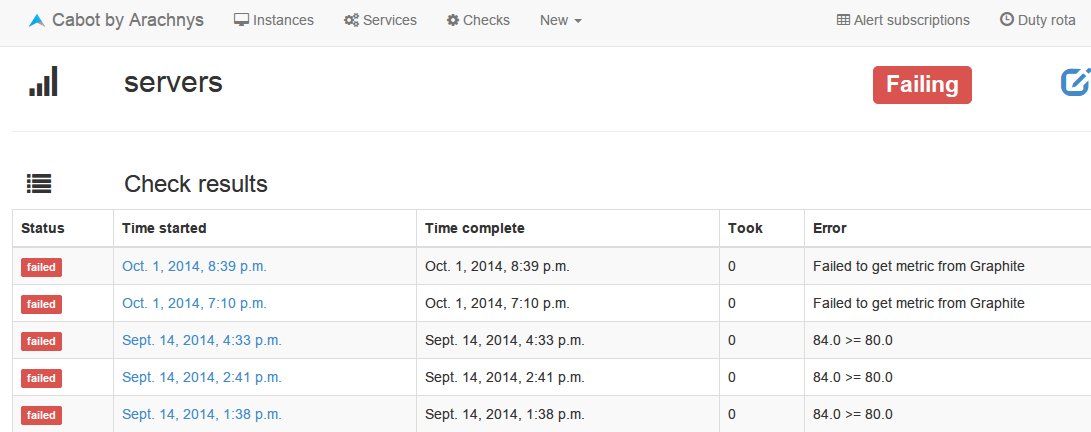Click the cogs icon for Services
Screen dimensions: 1091x432
tap(351, 20)
